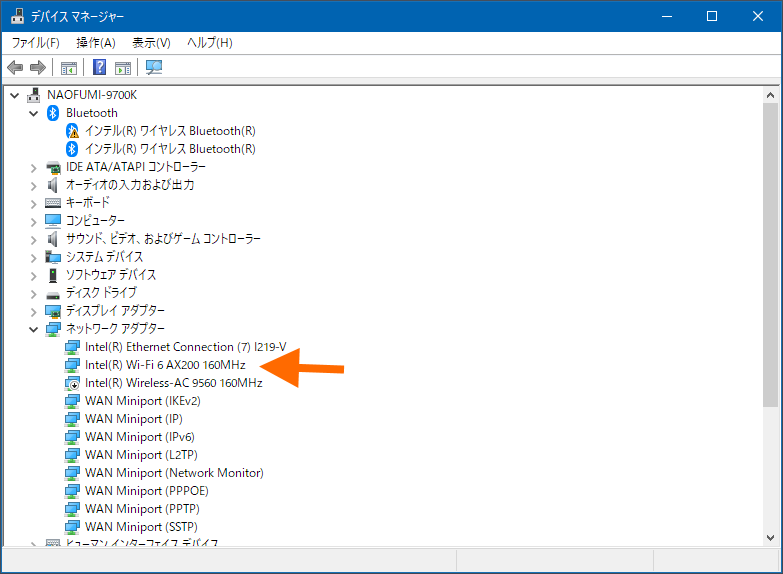
Task: Click Intel Ethernet Connection I219-V adapter icon
Action: click(72, 347)
